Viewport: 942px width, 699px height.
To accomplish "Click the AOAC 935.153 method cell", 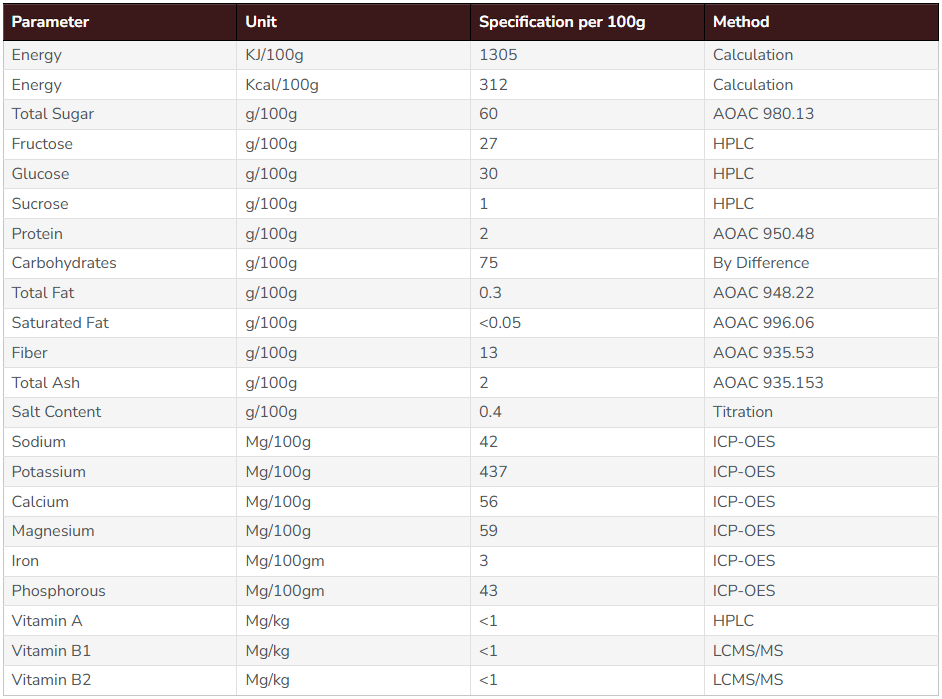I will 821,383.
